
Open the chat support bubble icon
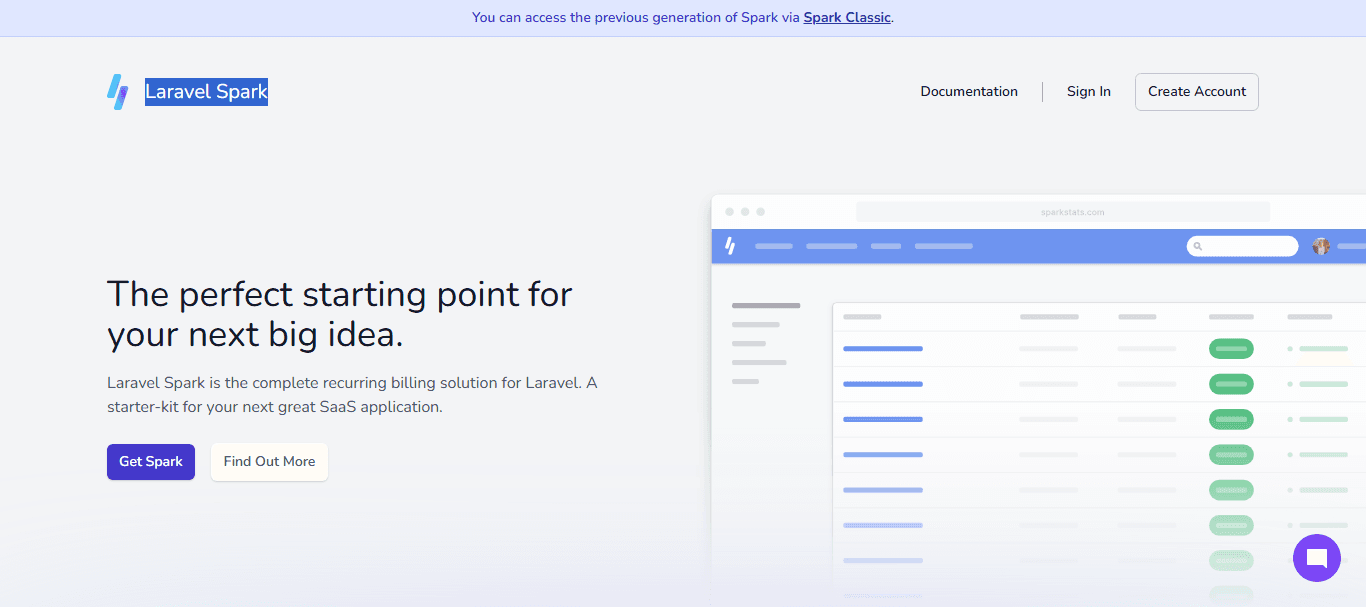pyautogui.click(x=1317, y=558)
